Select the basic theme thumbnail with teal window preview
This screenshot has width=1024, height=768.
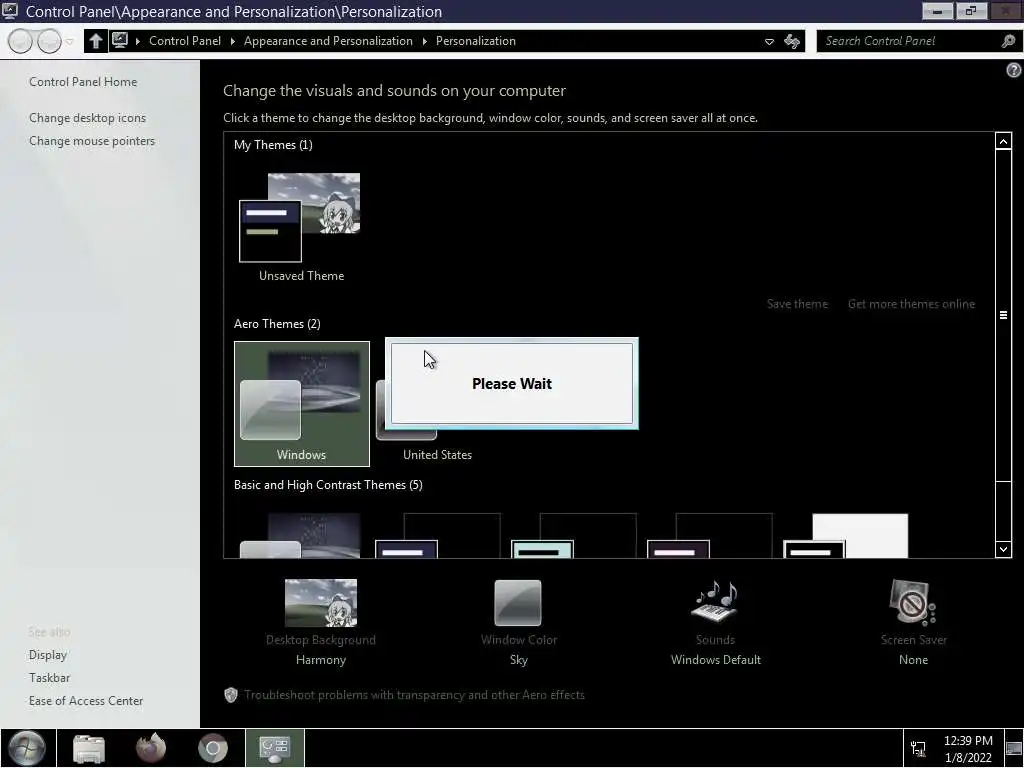click(573, 536)
